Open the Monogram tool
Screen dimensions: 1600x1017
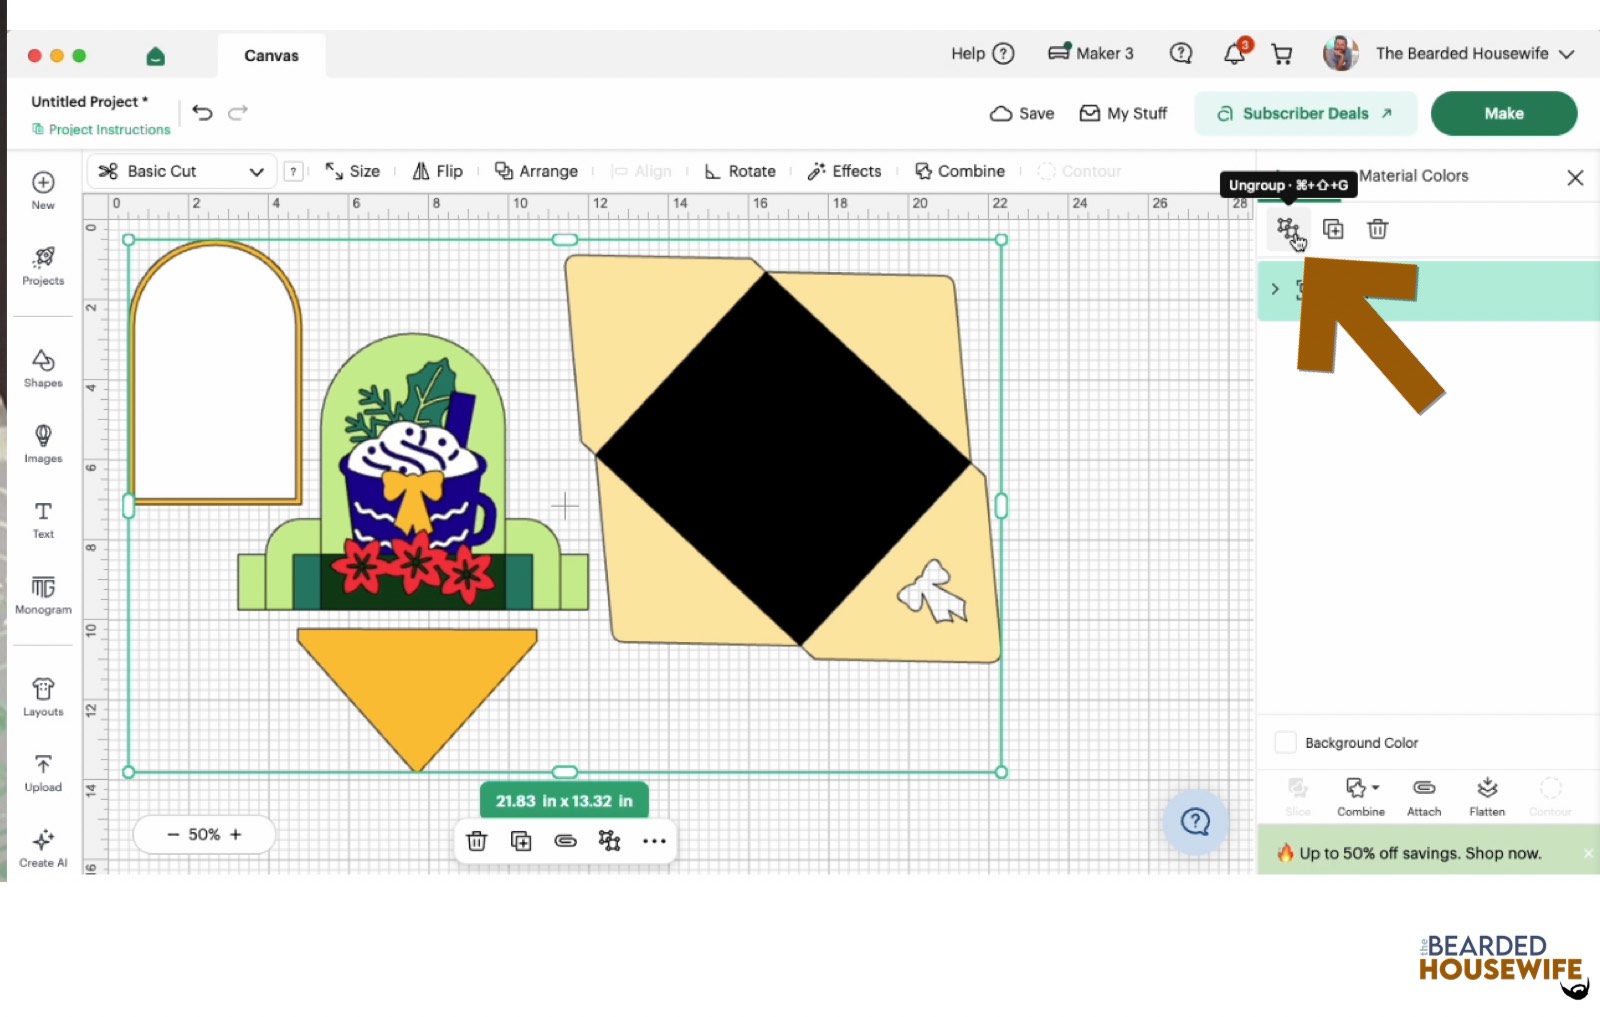click(x=43, y=595)
